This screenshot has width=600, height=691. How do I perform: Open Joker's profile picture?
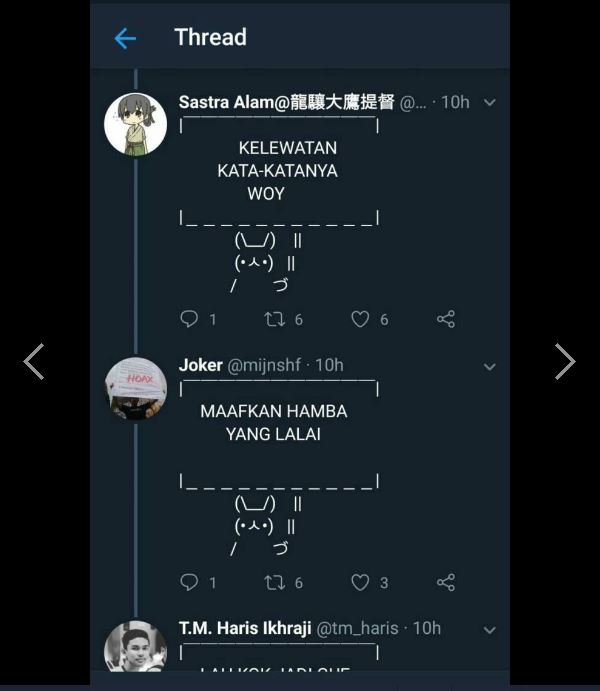pyautogui.click(x=135, y=387)
